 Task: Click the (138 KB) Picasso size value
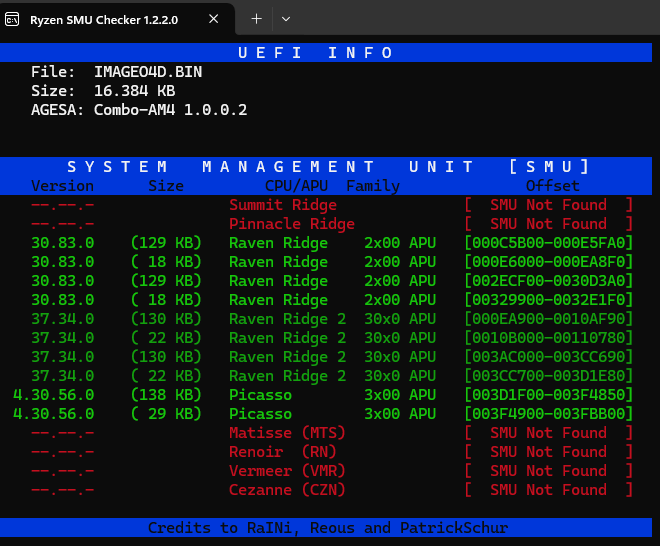pyautogui.click(x=166, y=395)
